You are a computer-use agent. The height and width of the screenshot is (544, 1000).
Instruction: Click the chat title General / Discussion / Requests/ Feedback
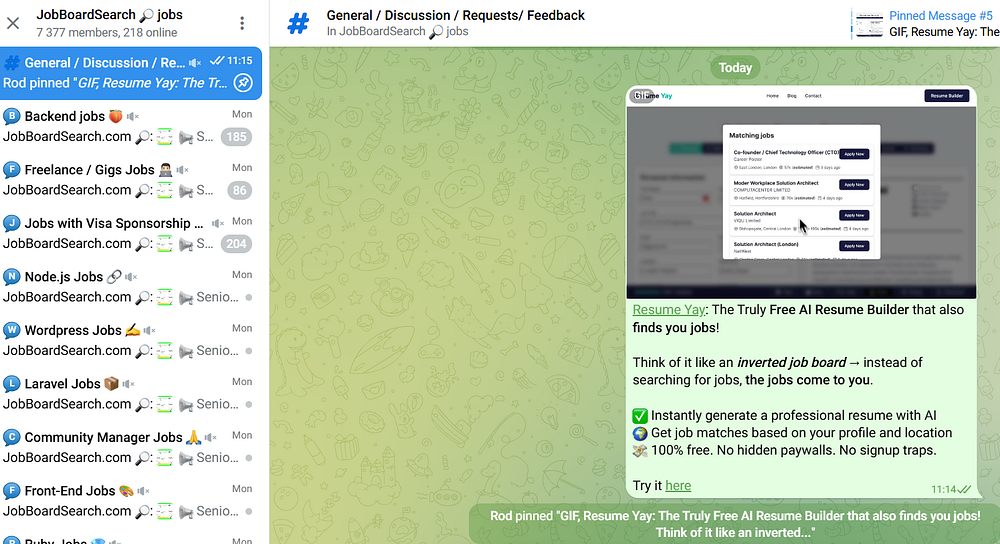455,15
